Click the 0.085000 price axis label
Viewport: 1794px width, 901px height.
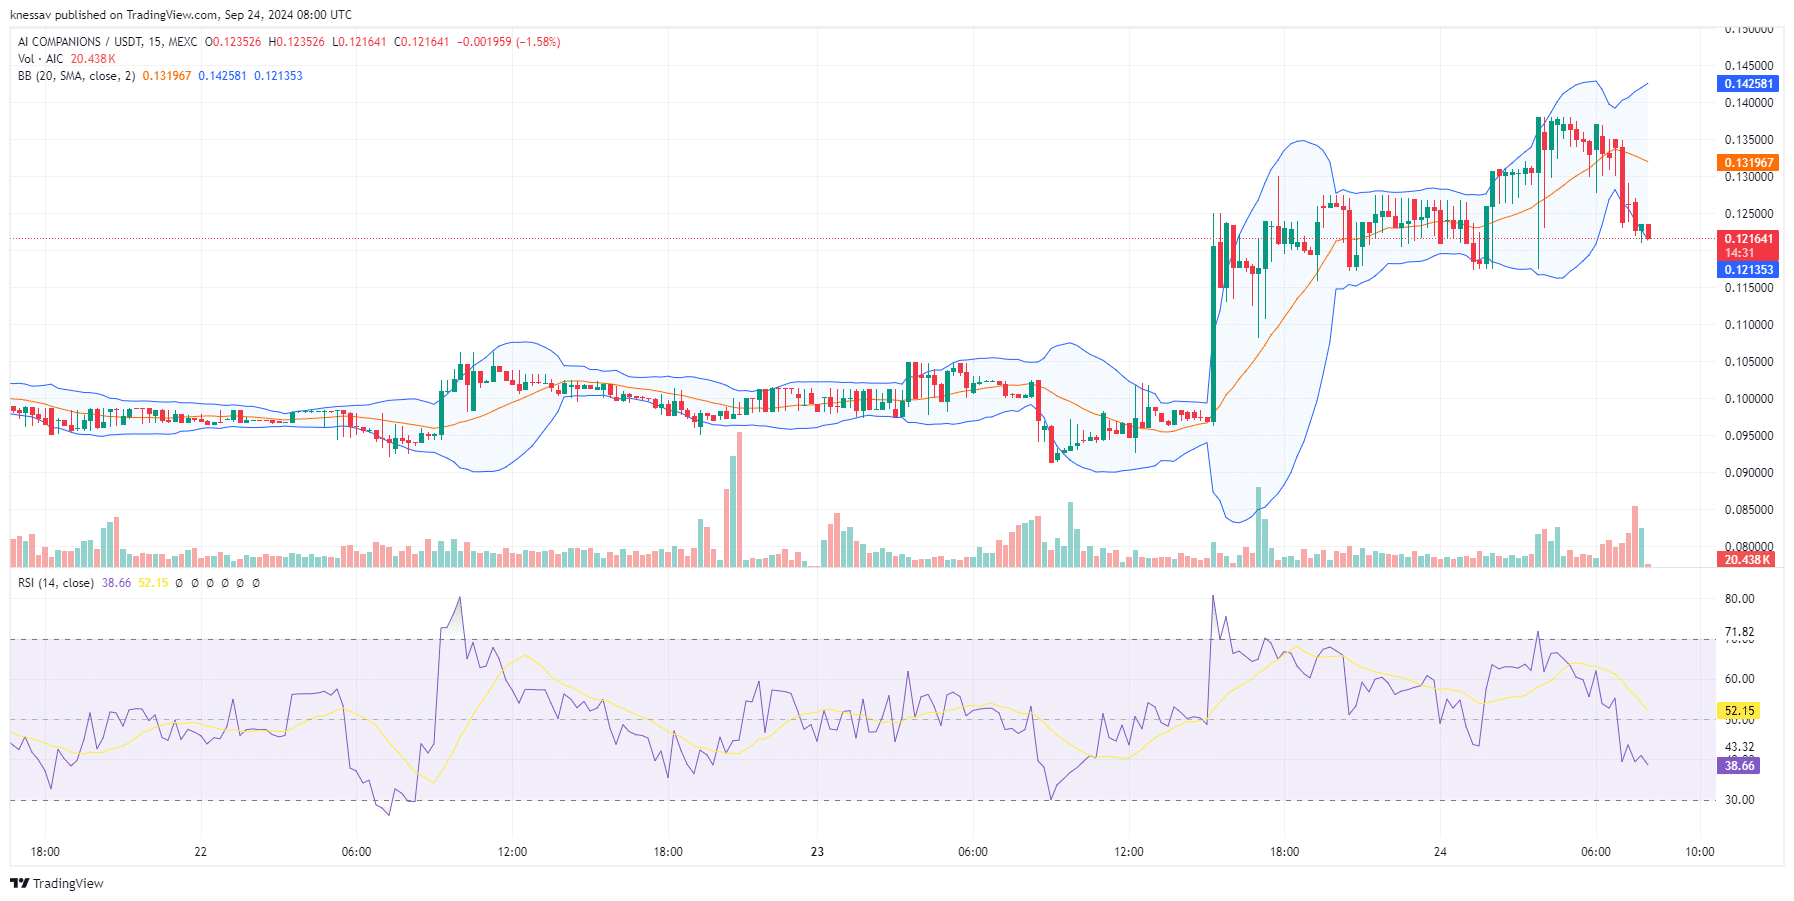[x=1749, y=510]
